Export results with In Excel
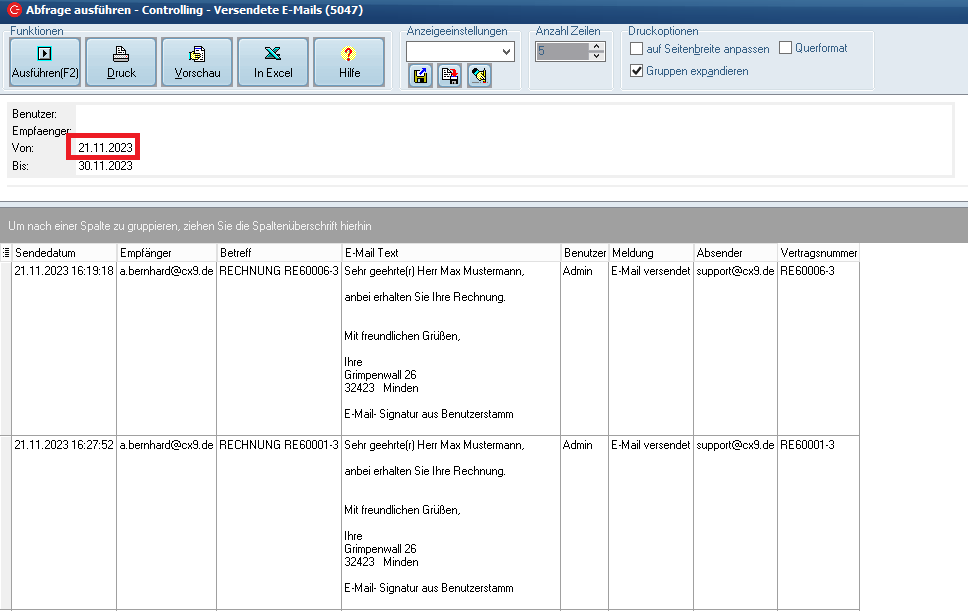Image resolution: width=968 pixels, height=611 pixels. point(273,62)
